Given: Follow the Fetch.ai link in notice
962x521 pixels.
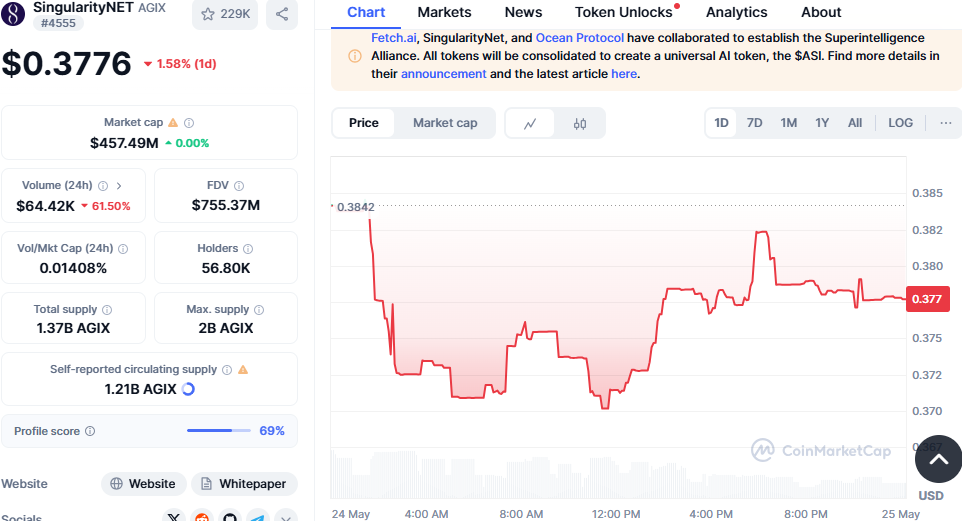Looking at the screenshot, I should [x=393, y=38].
